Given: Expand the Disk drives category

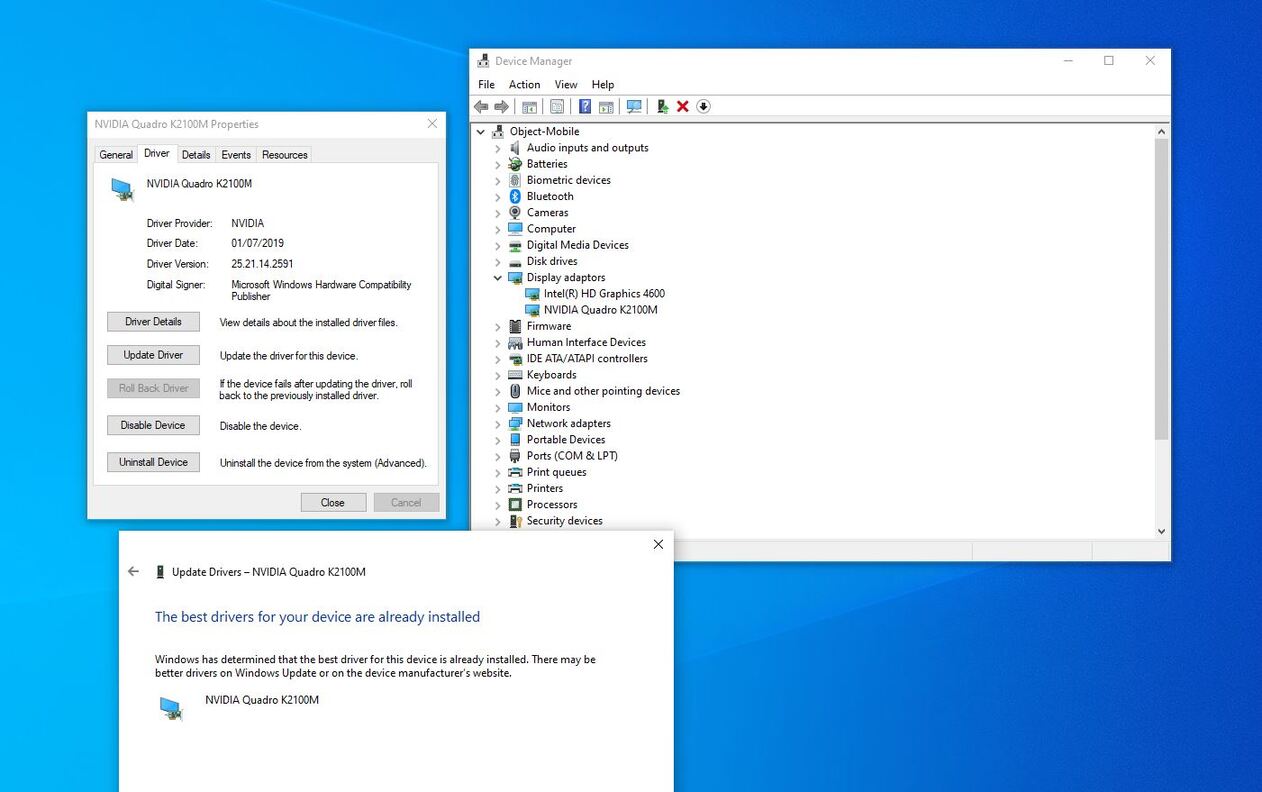Looking at the screenshot, I should pyautogui.click(x=498, y=262).
